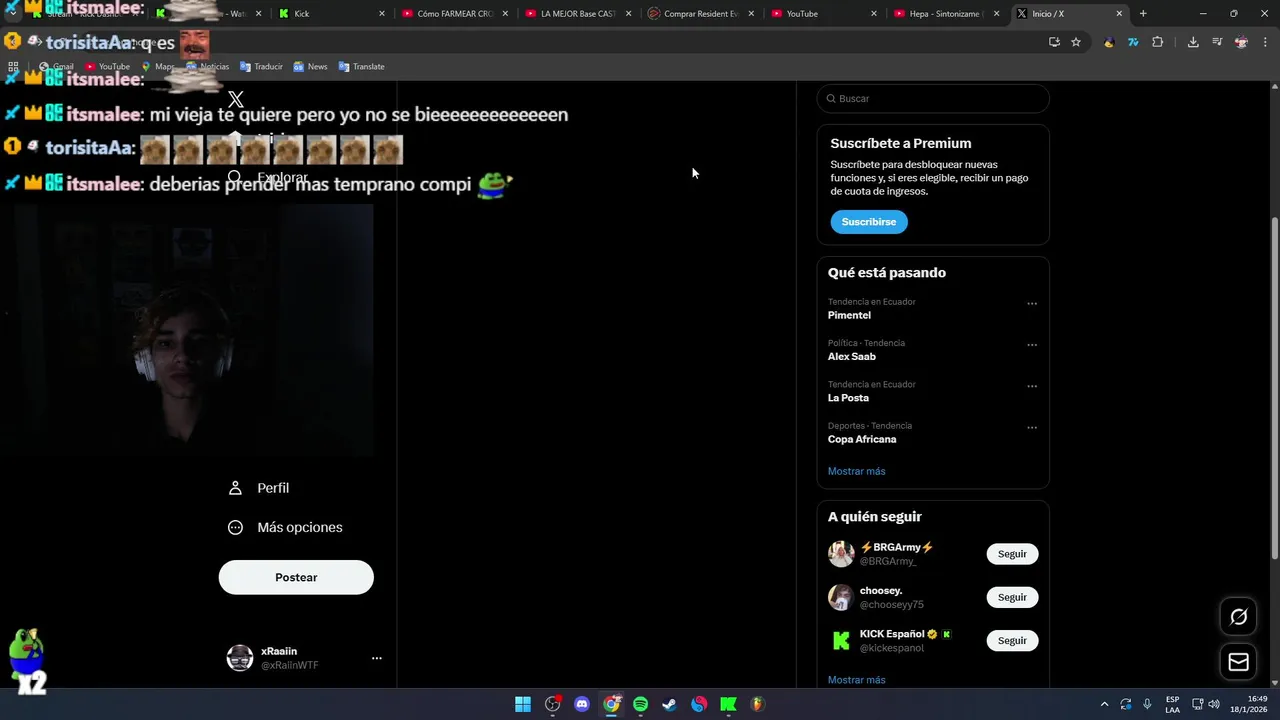The width and height of the screenshot is (1280, 720).
Task: Follow the choosey. account
Action: [x=1012, y=597]
